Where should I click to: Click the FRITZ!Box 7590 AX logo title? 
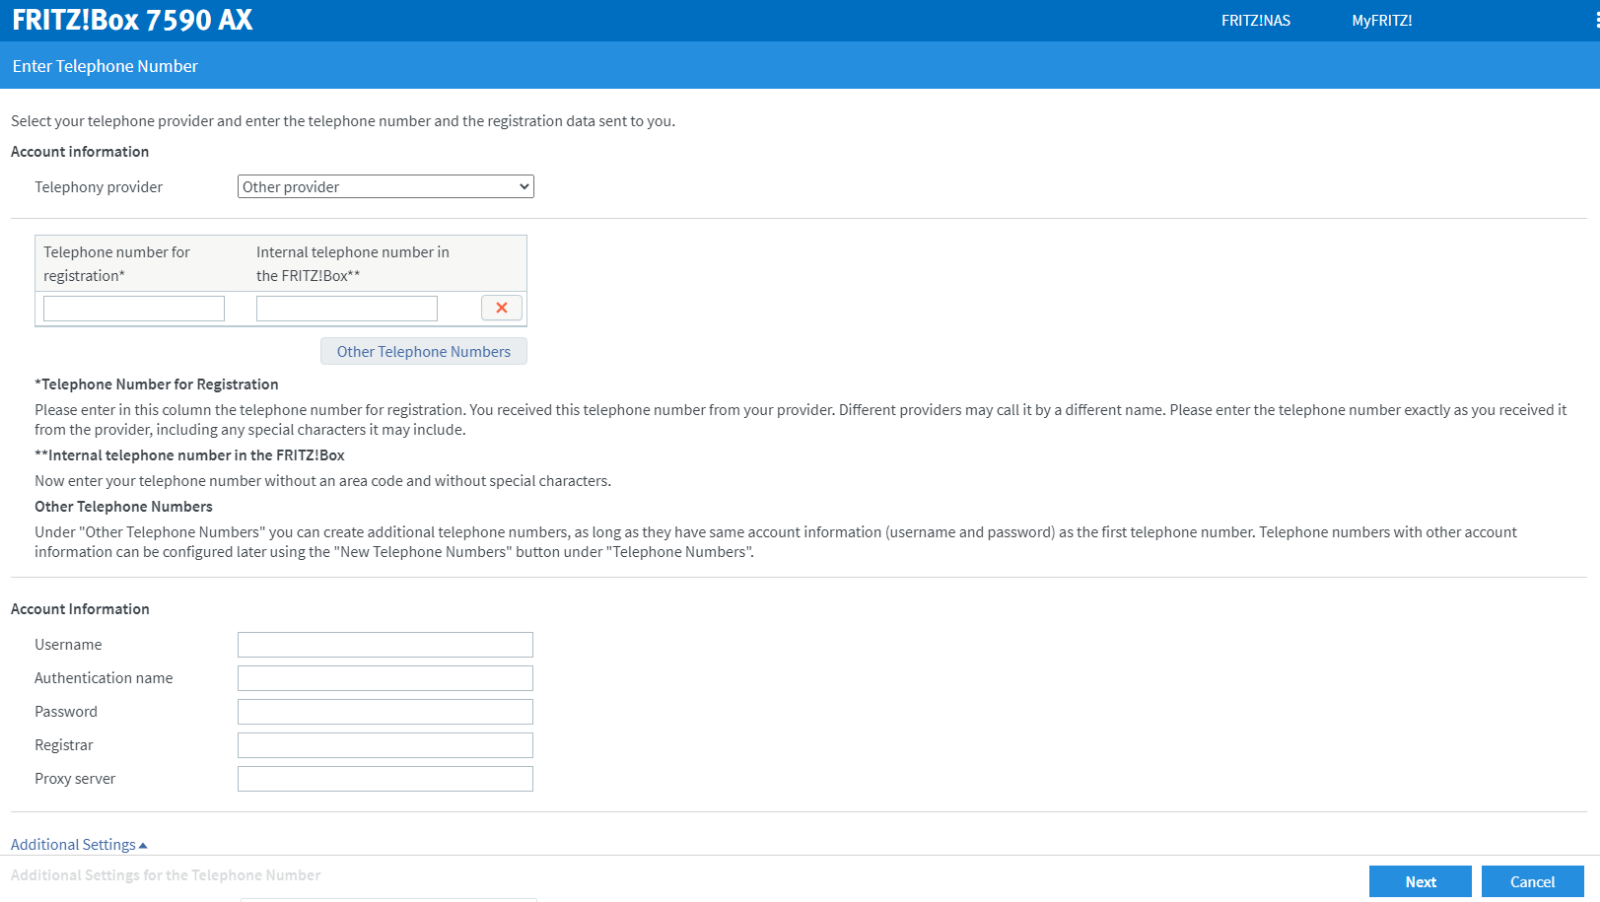pos(132,20)
